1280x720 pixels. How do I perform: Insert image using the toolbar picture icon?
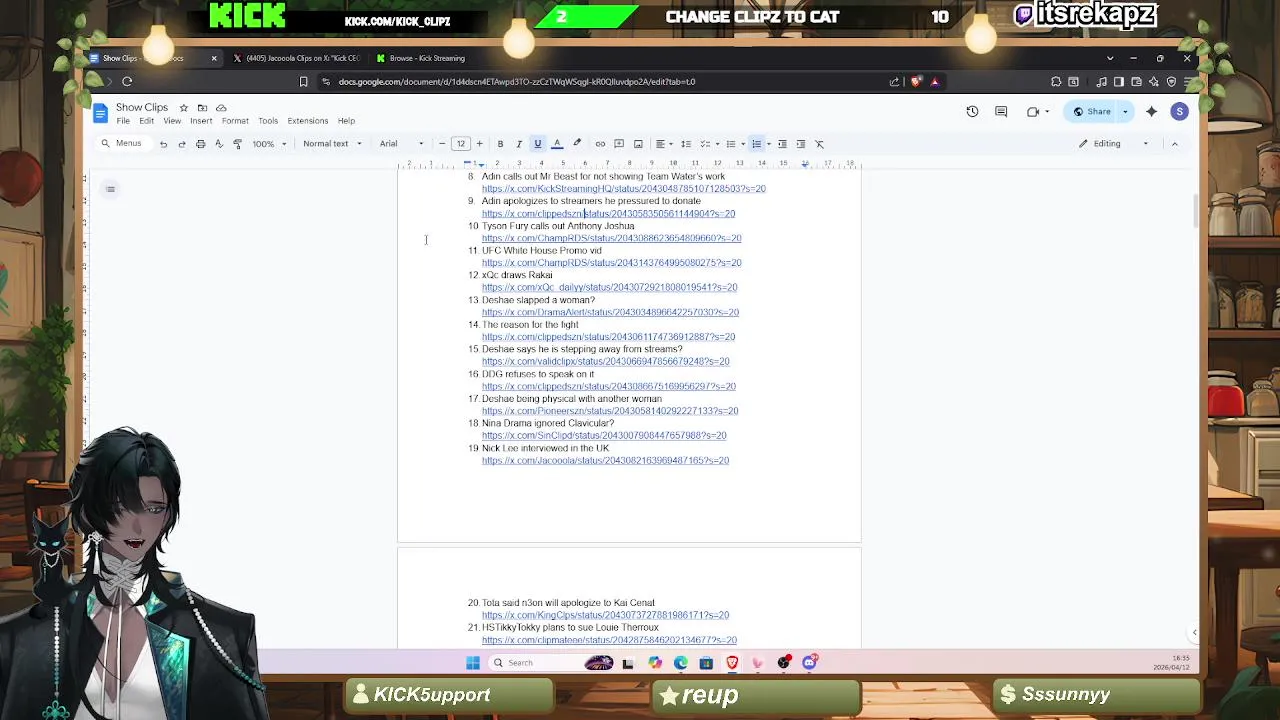pyautogui.click(x=638, y=144)
